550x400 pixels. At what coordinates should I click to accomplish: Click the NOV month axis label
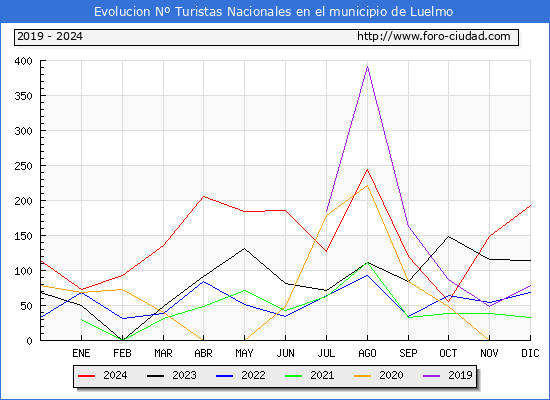tap(489, 353)
